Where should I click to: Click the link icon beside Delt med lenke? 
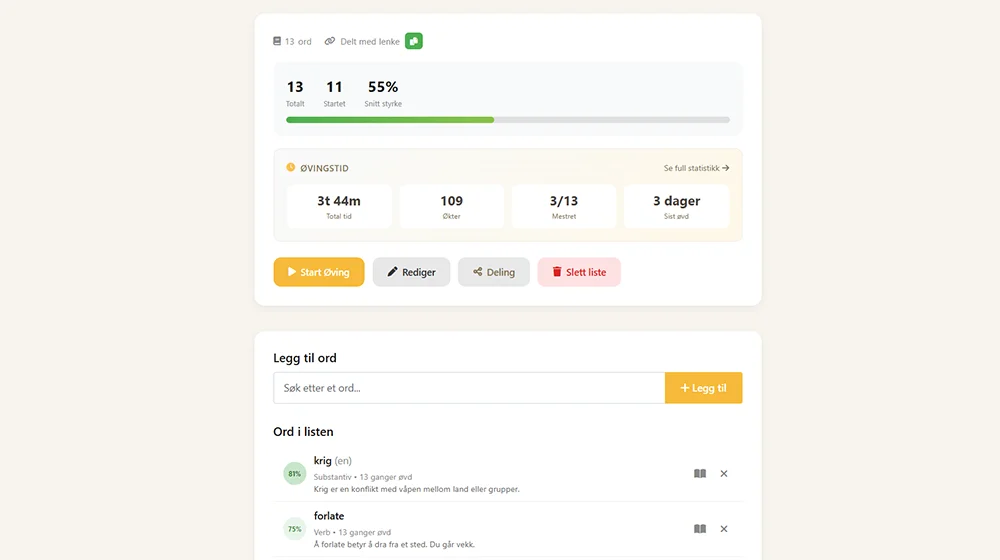[330, 42]
